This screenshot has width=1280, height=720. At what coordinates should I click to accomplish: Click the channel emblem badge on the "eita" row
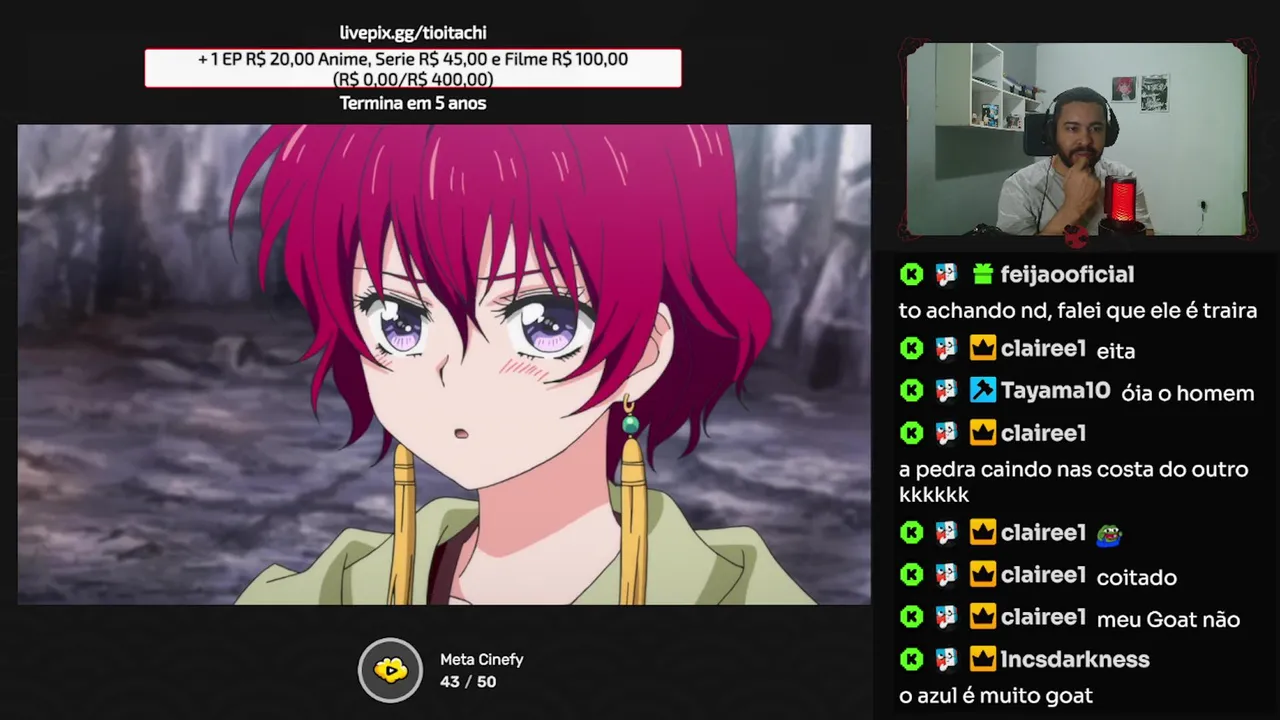pyautogui.click(x=946, y=348)
